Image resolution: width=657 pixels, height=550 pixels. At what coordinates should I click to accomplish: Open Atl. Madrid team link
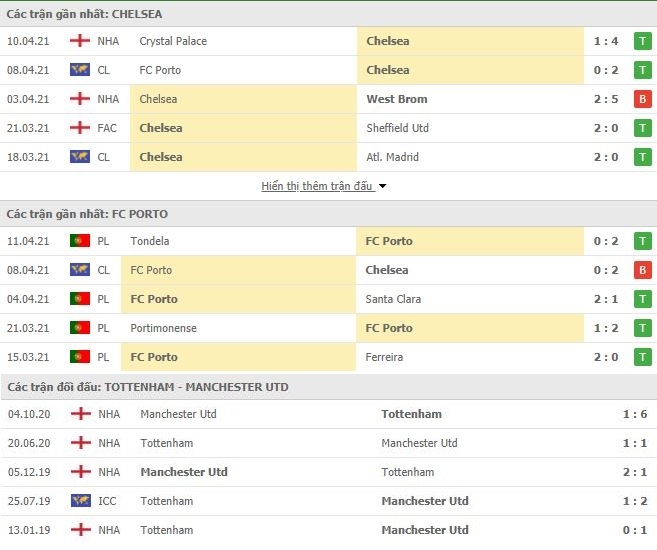pyautogui.click(x=392, y=157)
